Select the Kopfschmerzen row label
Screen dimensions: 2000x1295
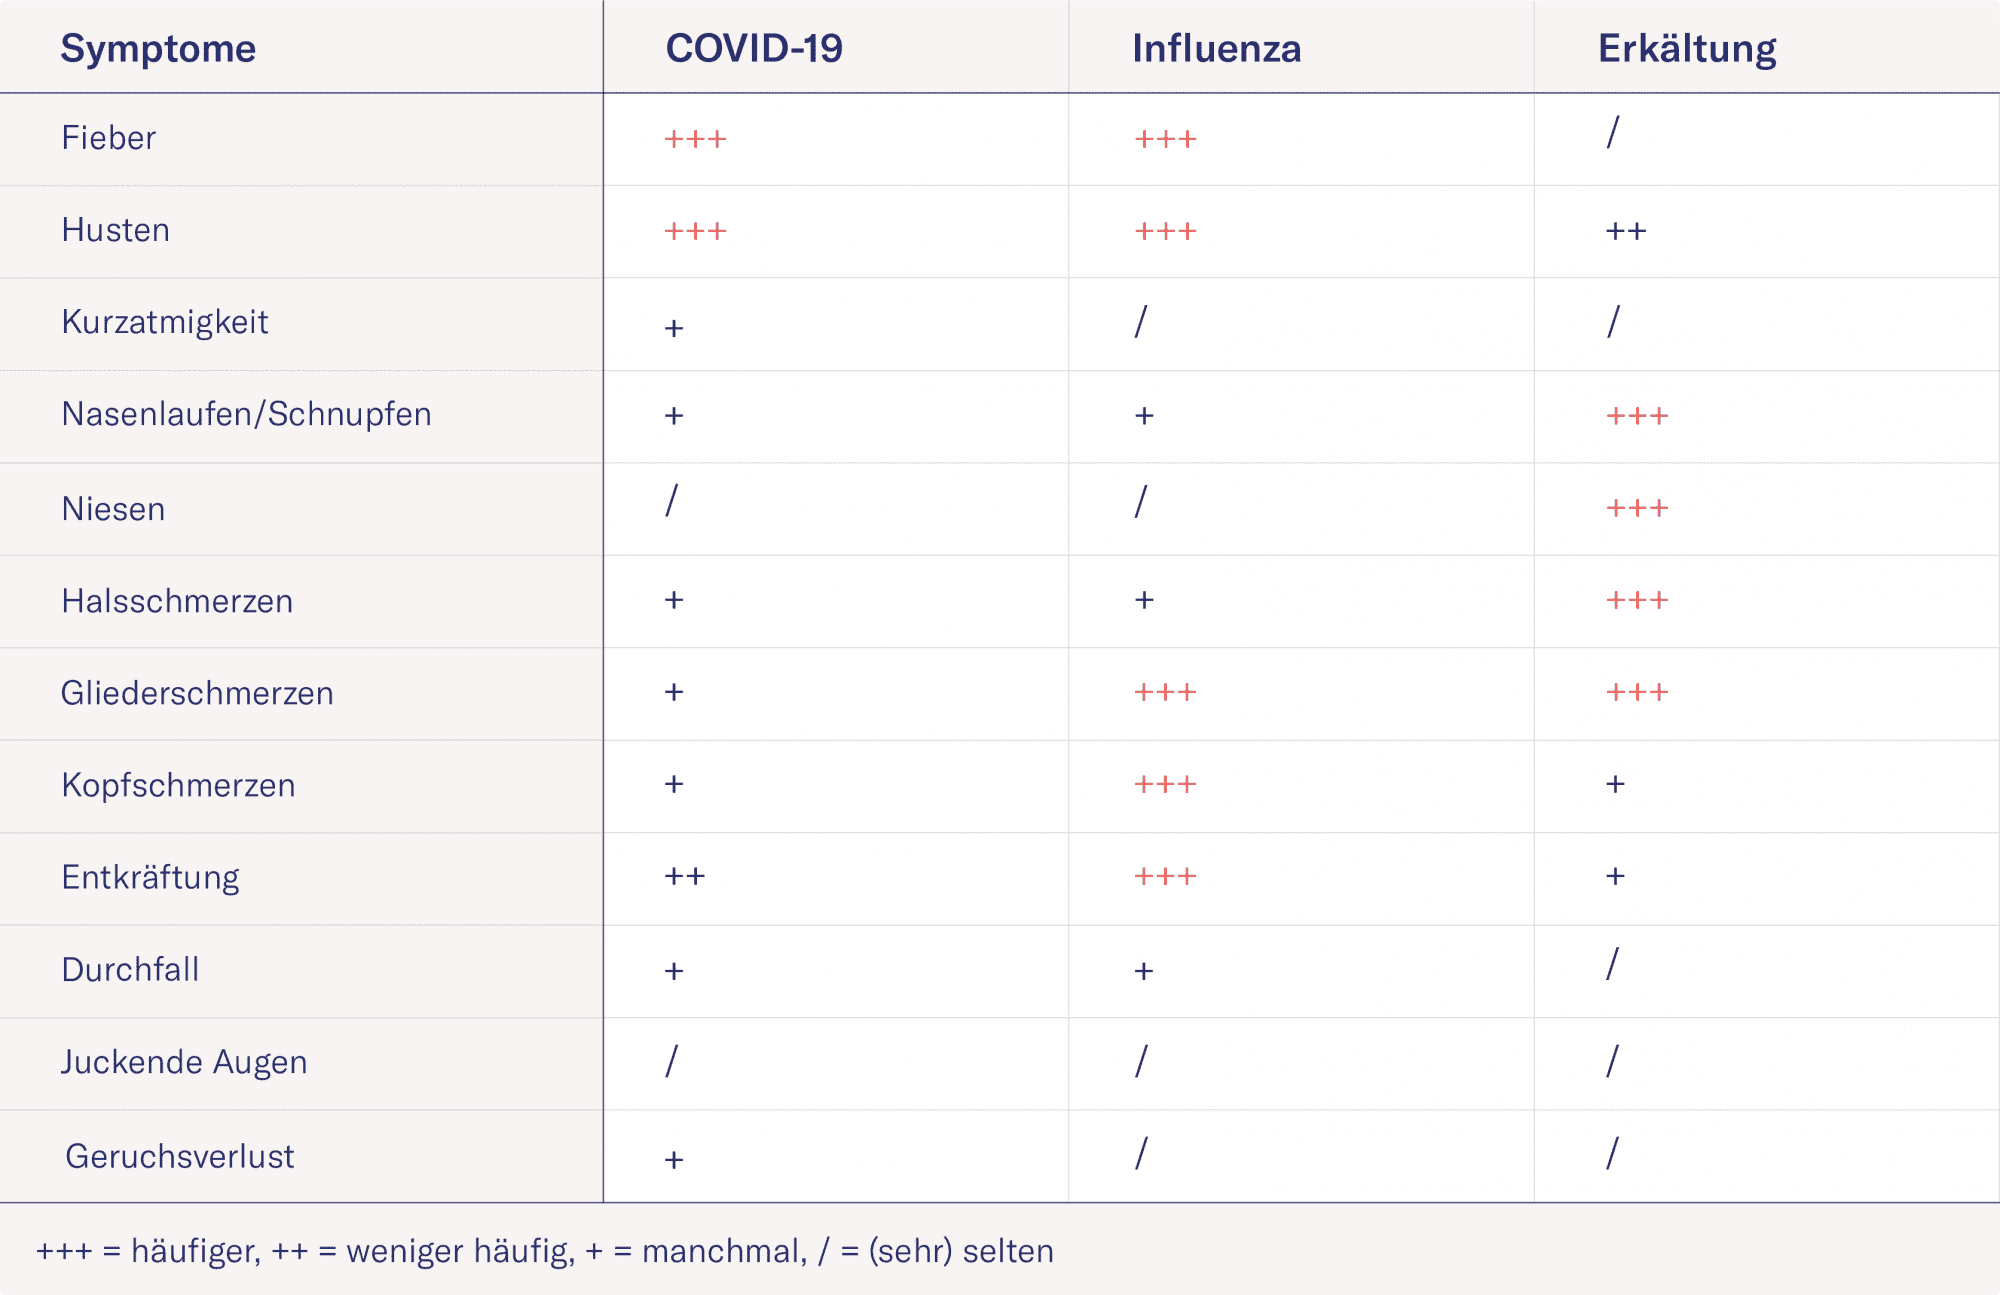178,785
